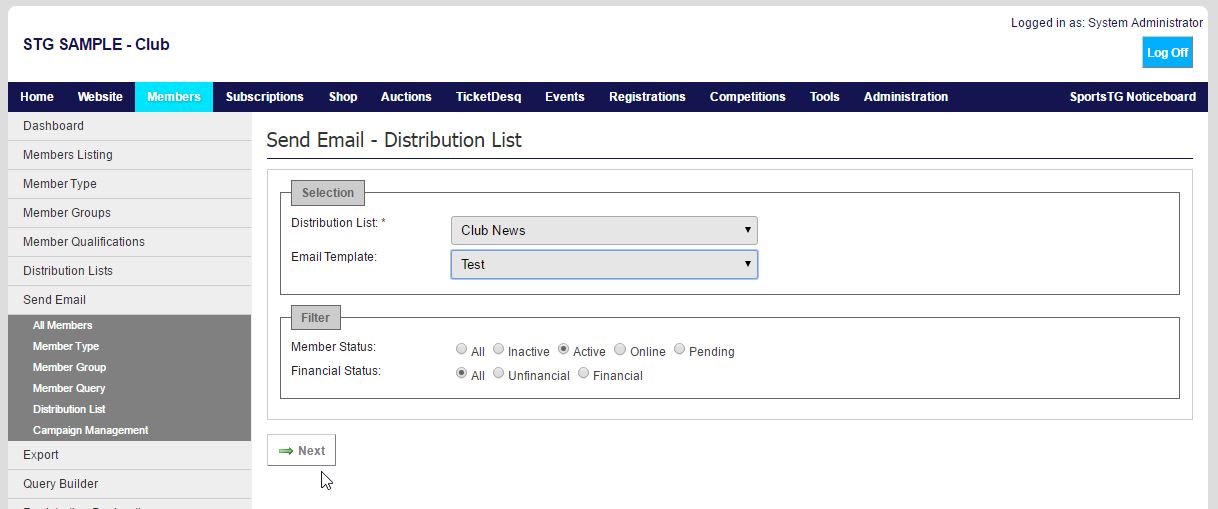Open the Home menu
1218x509 pixels.
click(37, 97)
